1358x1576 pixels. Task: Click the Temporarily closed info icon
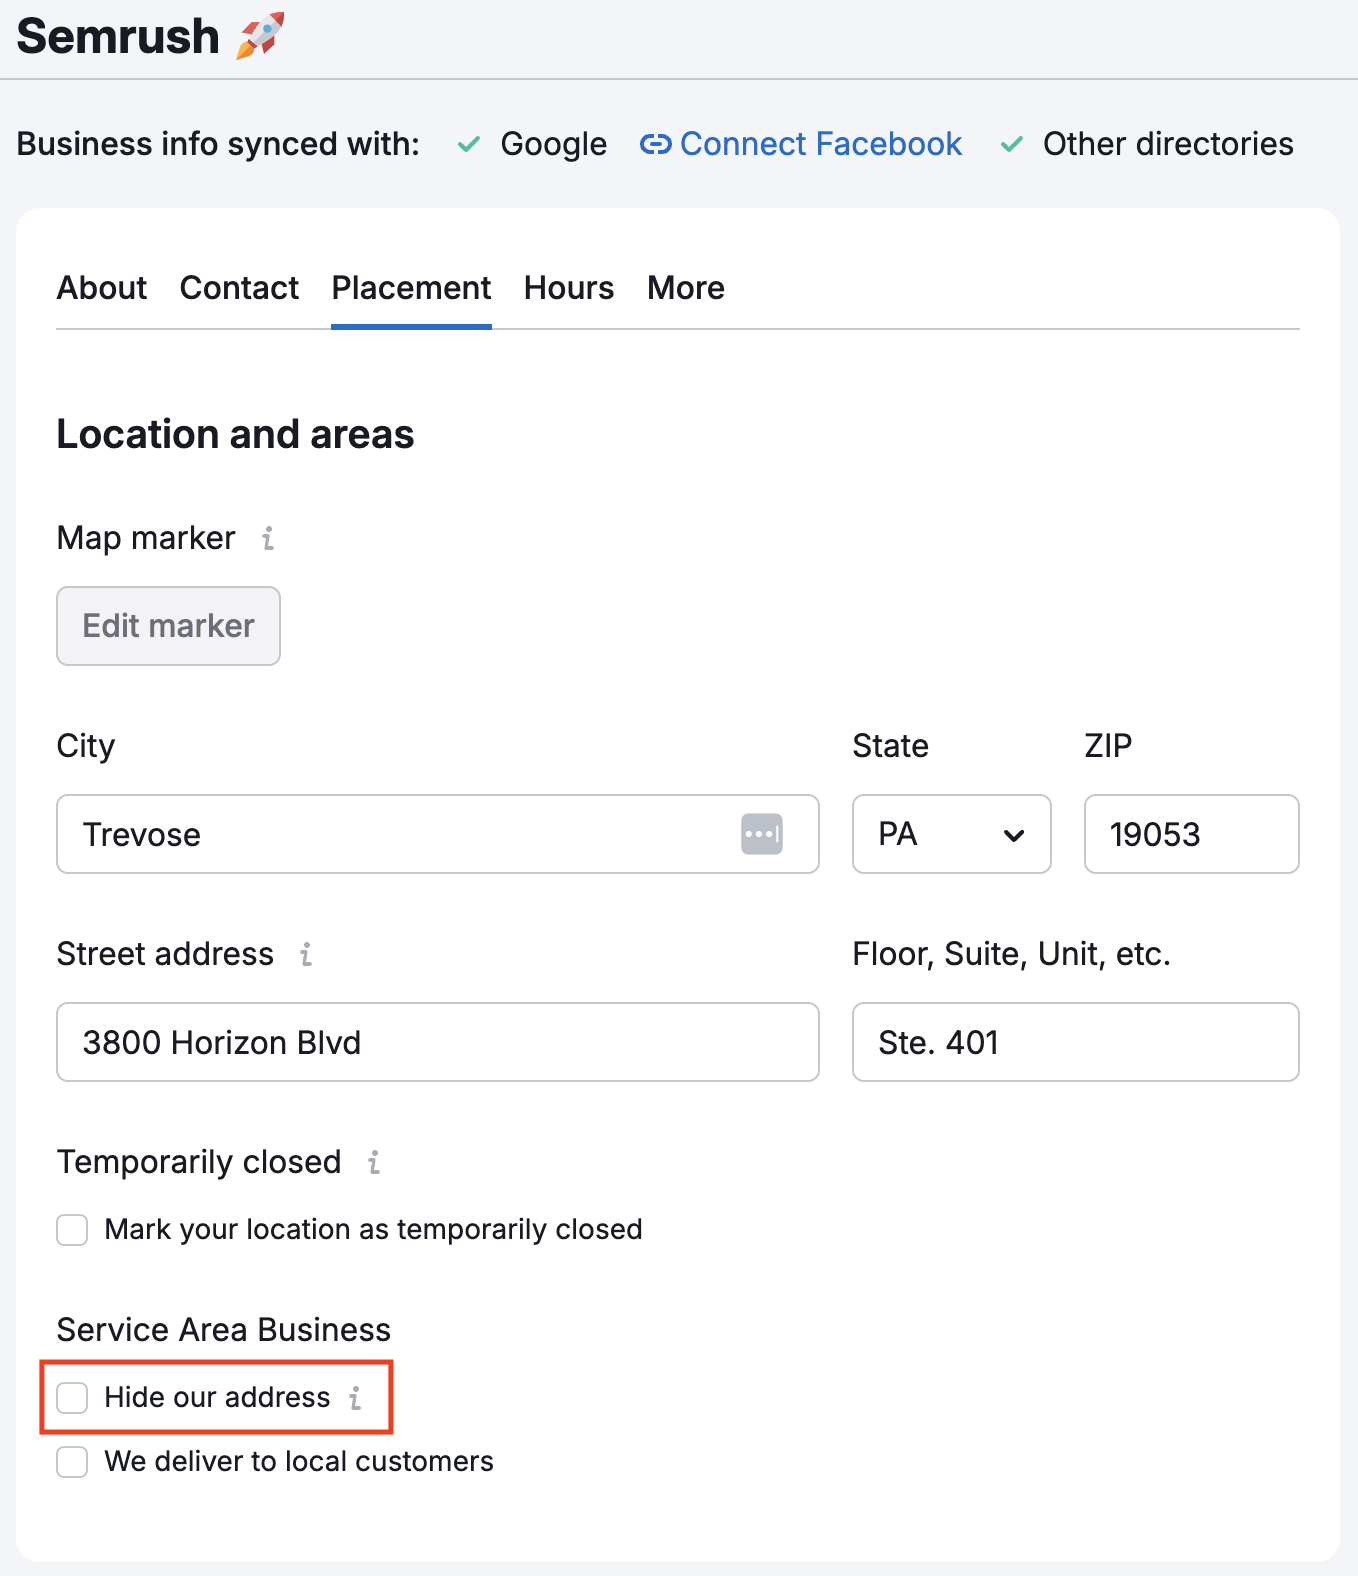374,1163
